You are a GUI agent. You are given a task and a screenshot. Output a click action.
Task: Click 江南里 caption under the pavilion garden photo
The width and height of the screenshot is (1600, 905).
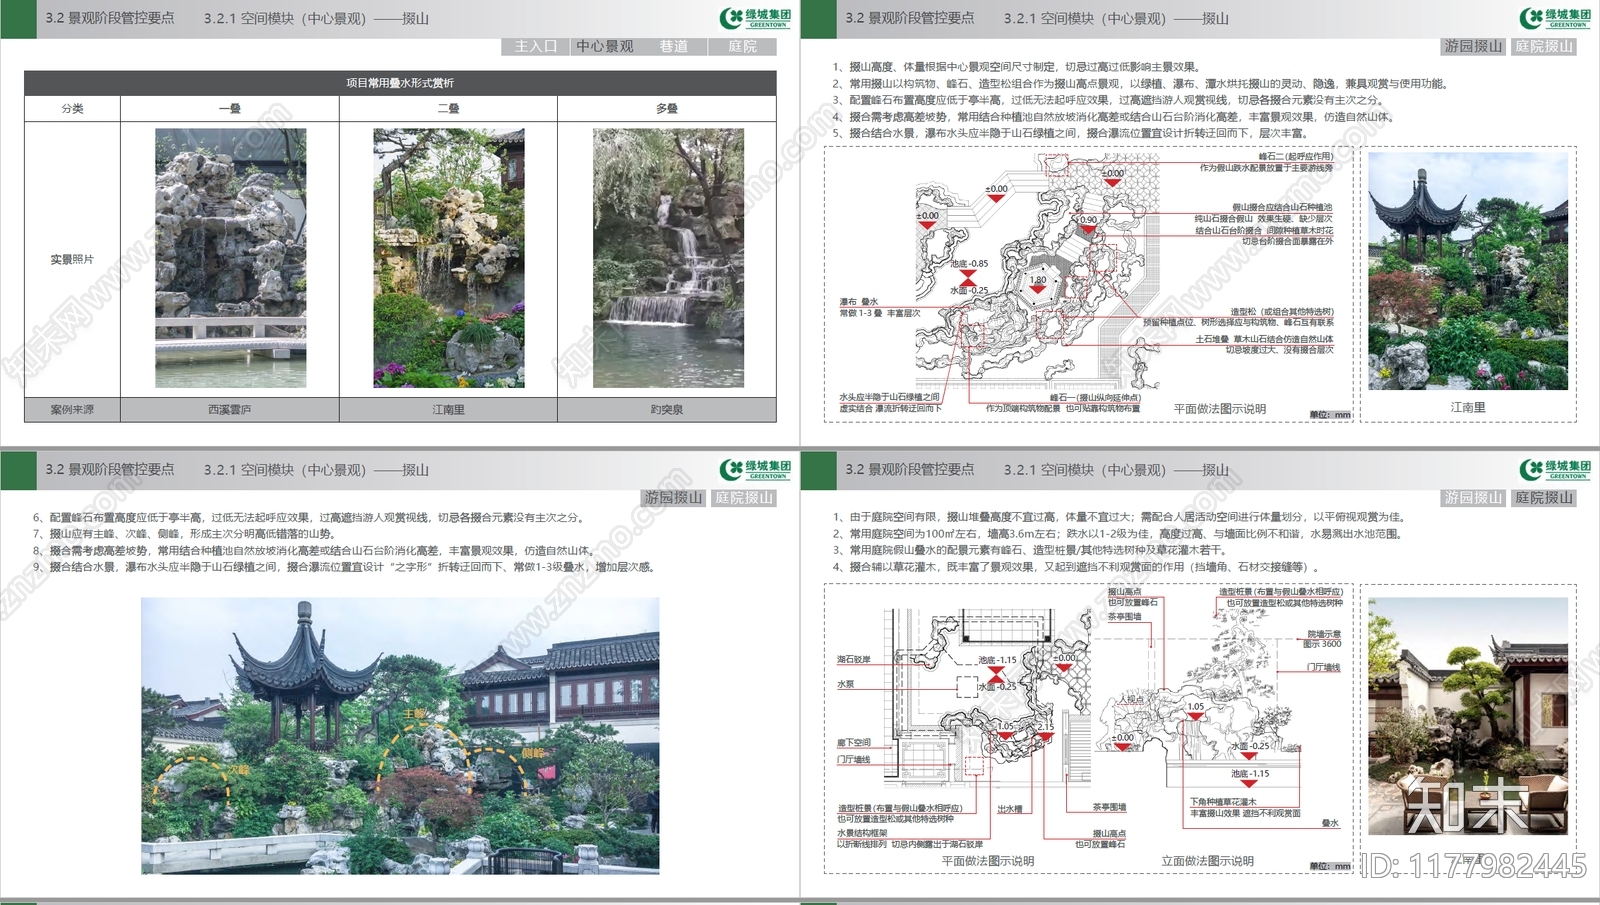[1468, 407]
